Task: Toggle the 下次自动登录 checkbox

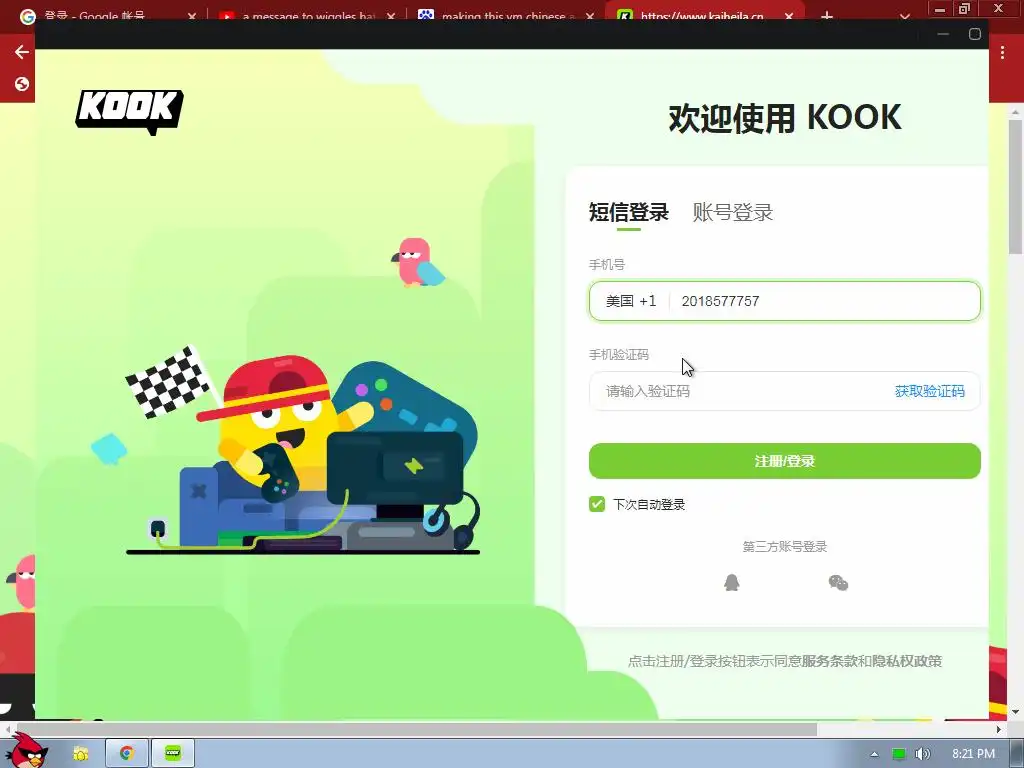Action: coord(597,504)
